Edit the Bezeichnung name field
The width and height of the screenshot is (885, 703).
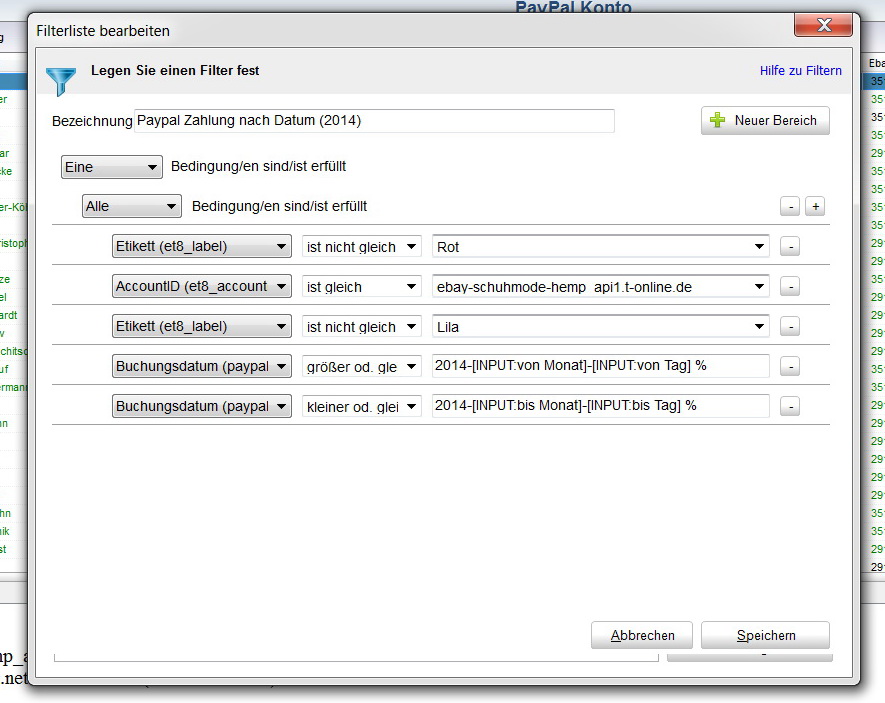pos(374,121)
